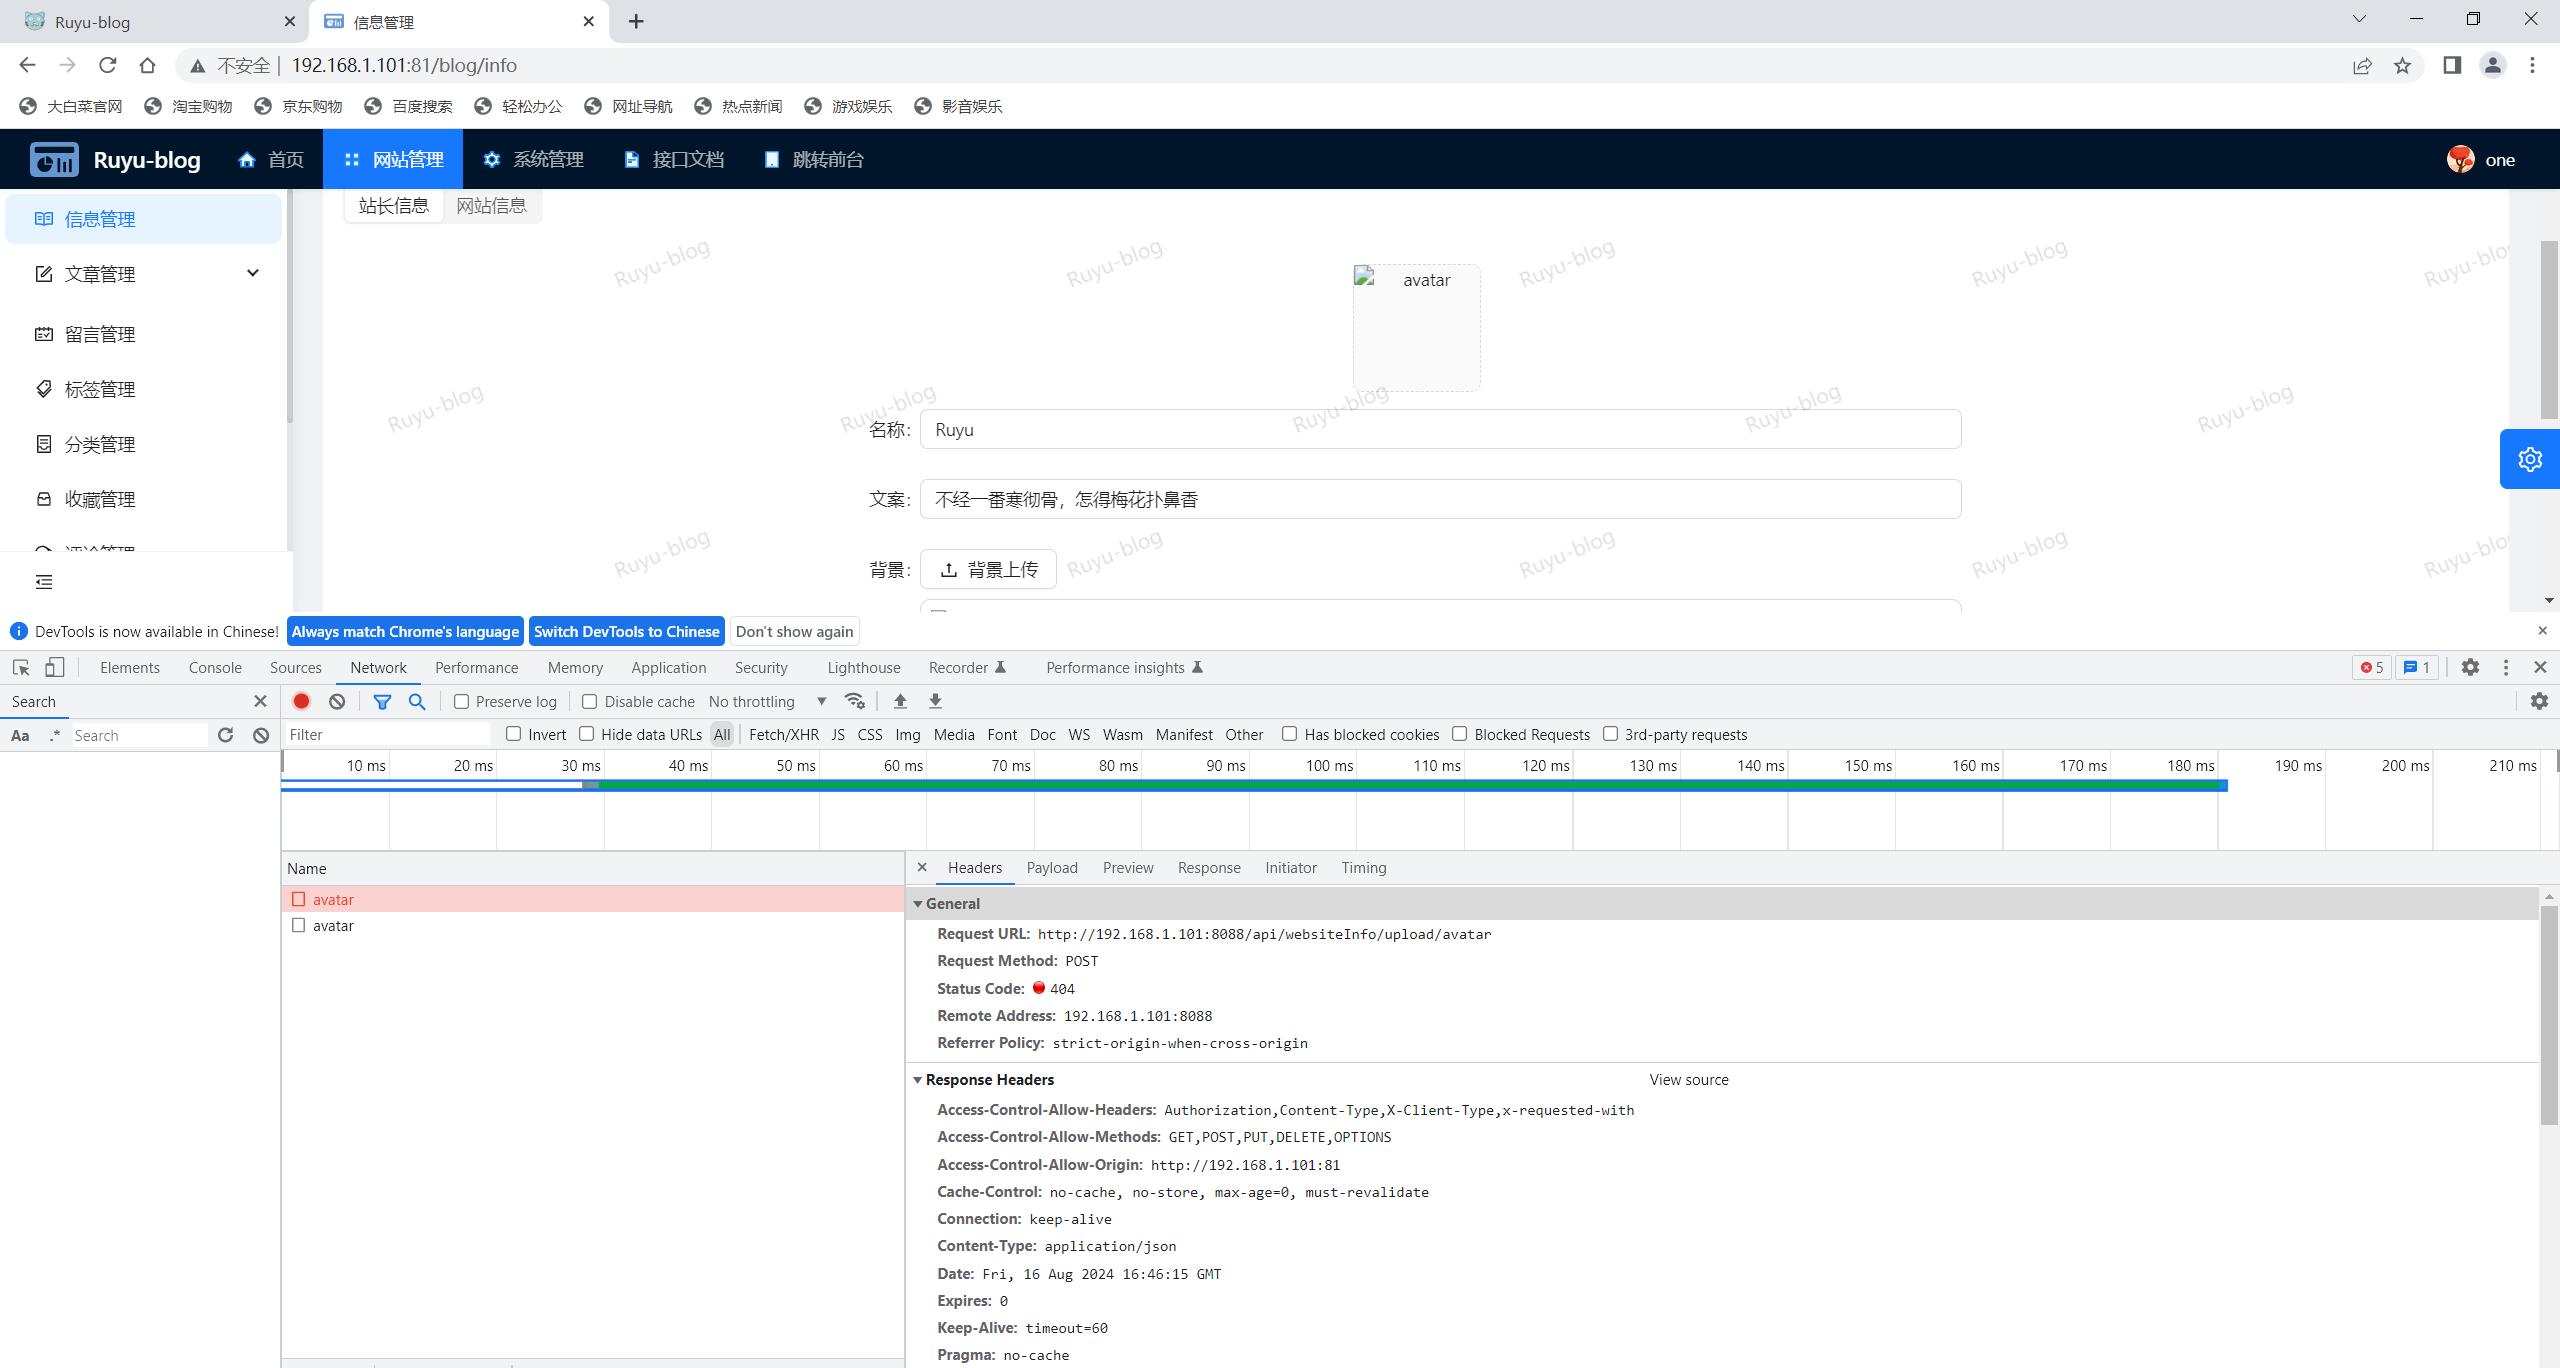Switch to the Response tab in DevTools

point(1209,867)
